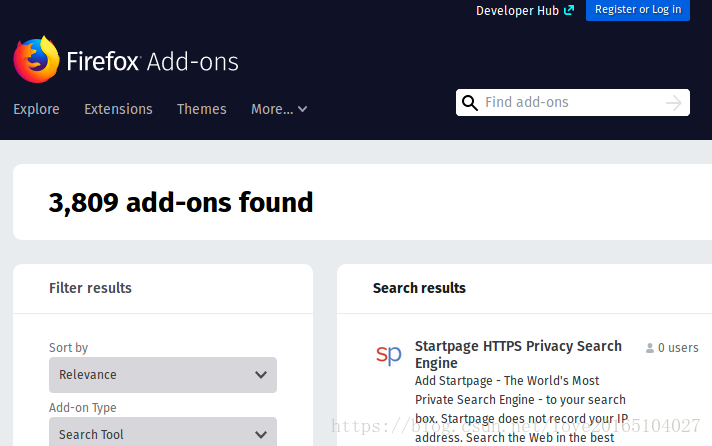Image resolution: width=712 pixels, height=446 pixels.
Task: Open the Themes page
Action: click(202, 109)
